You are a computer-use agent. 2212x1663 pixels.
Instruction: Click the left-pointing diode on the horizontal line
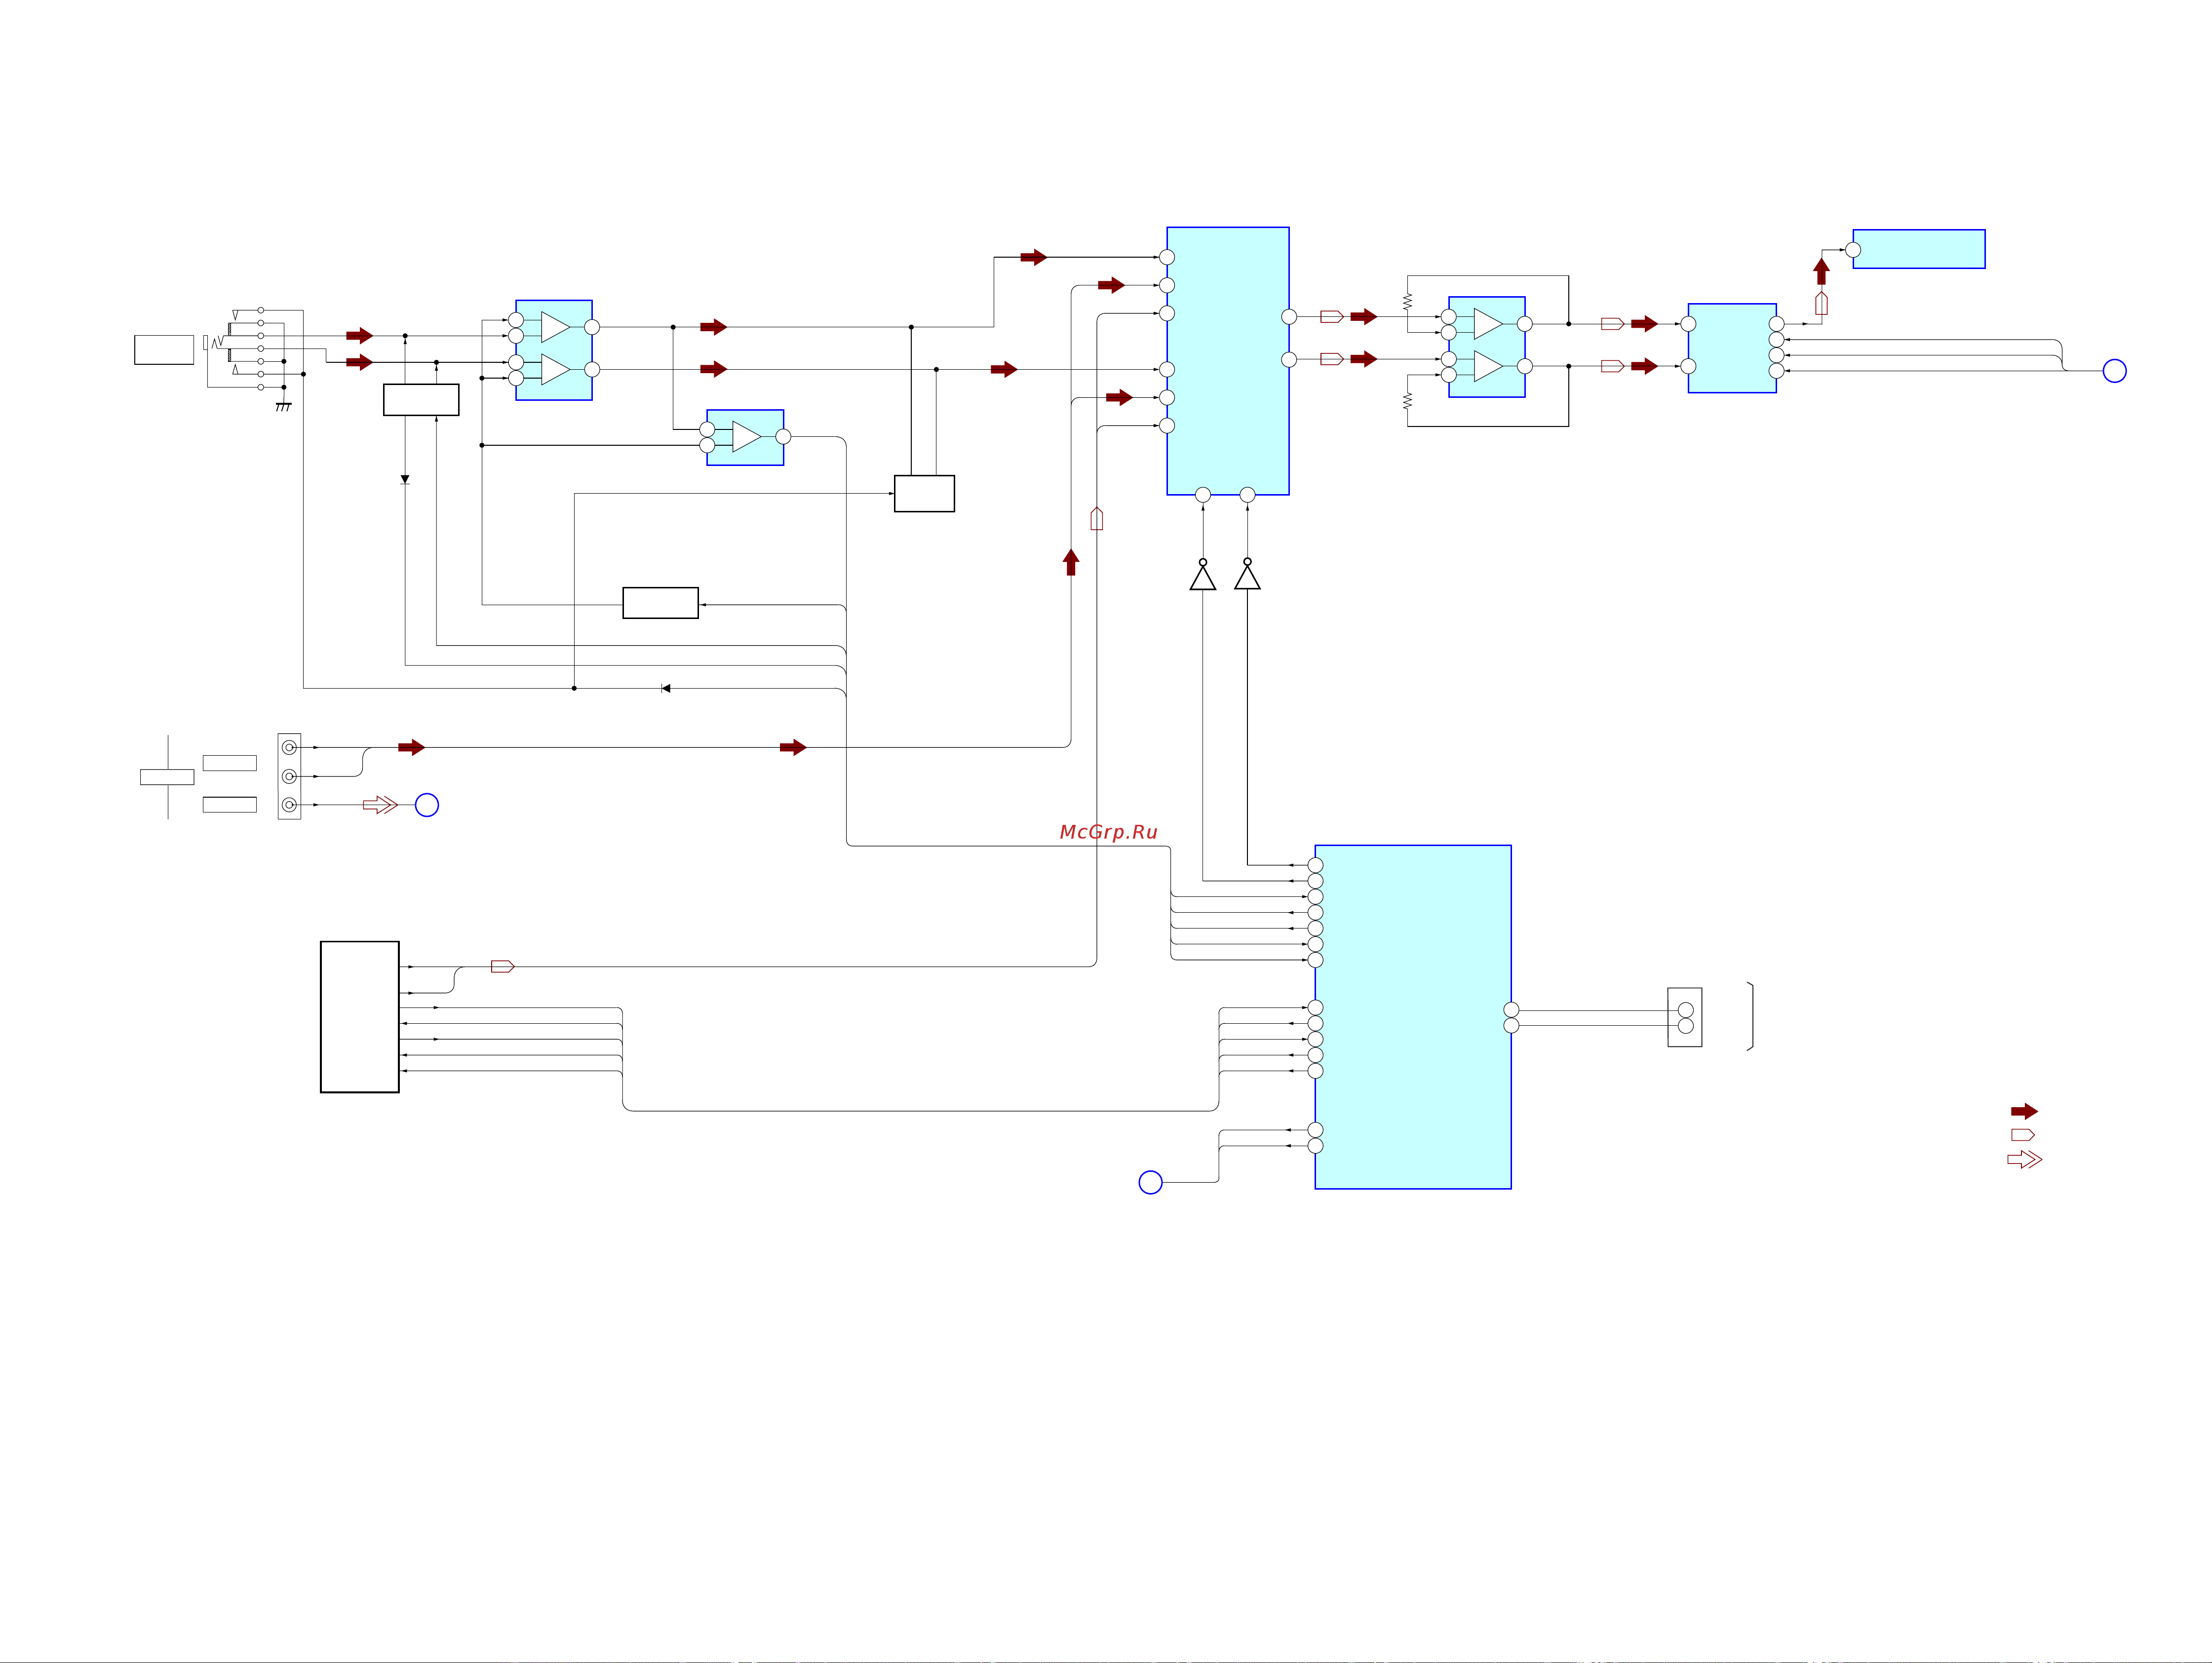coord(666,688)
